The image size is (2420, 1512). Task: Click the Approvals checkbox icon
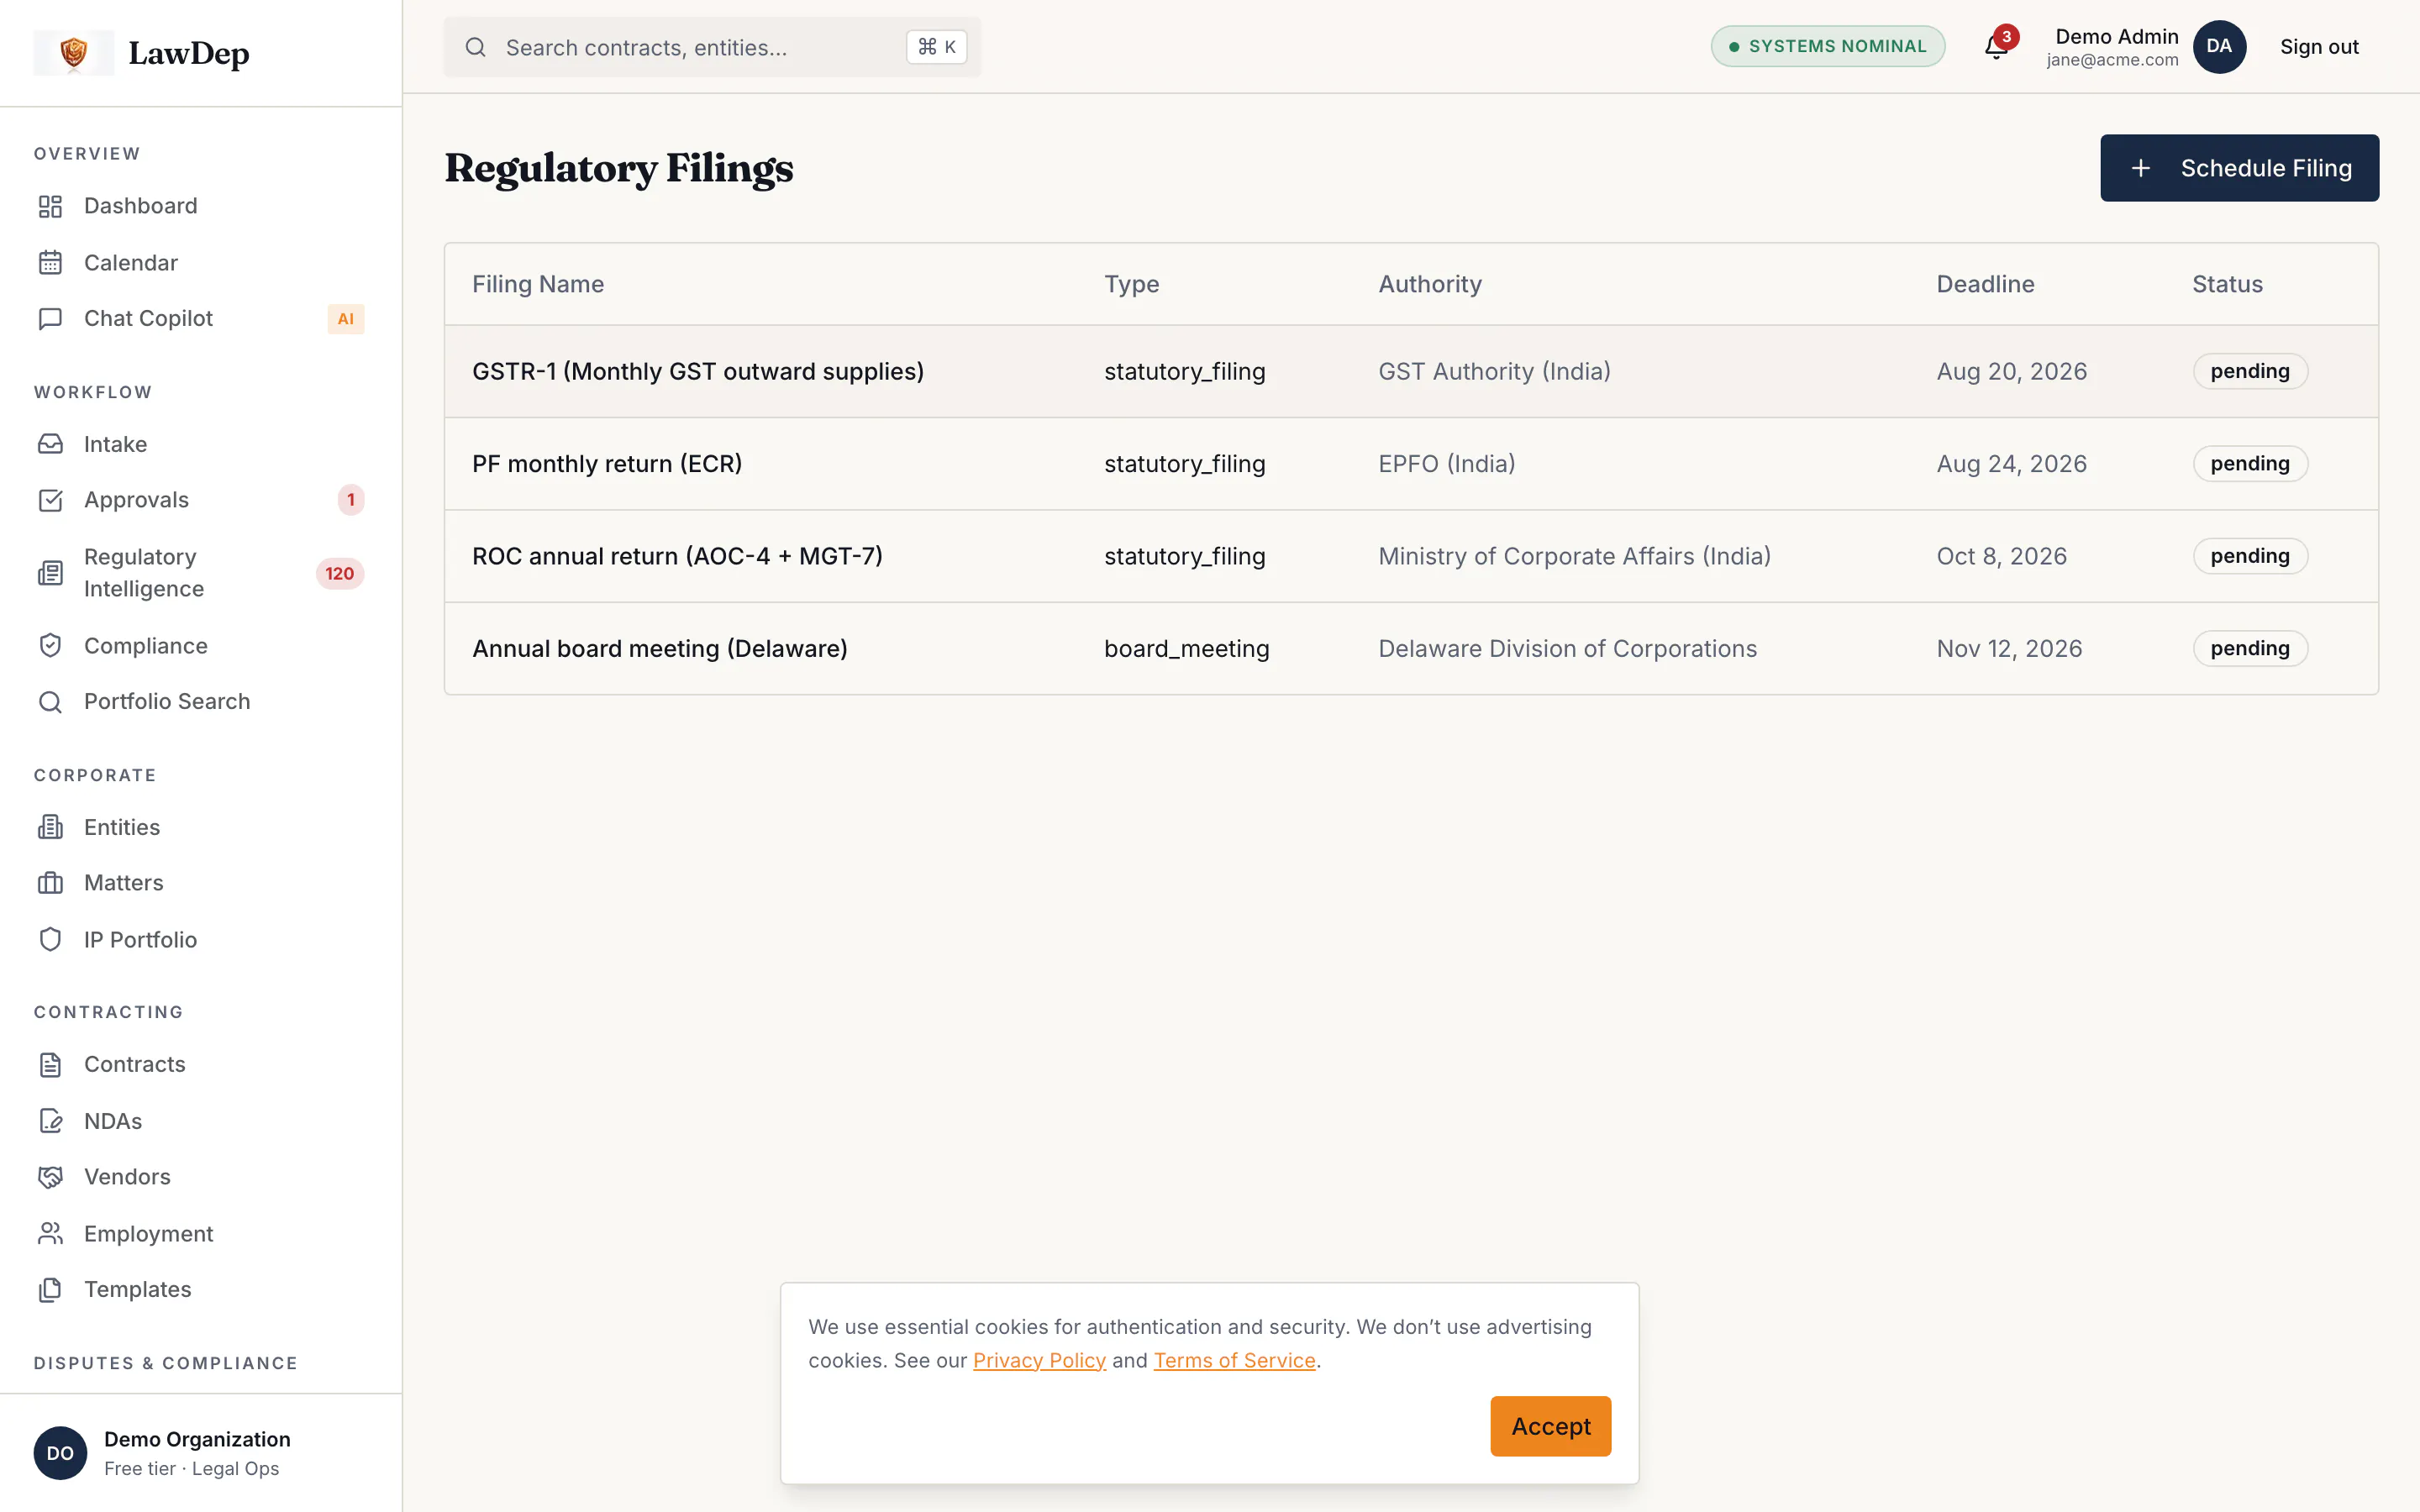point(50,500)
